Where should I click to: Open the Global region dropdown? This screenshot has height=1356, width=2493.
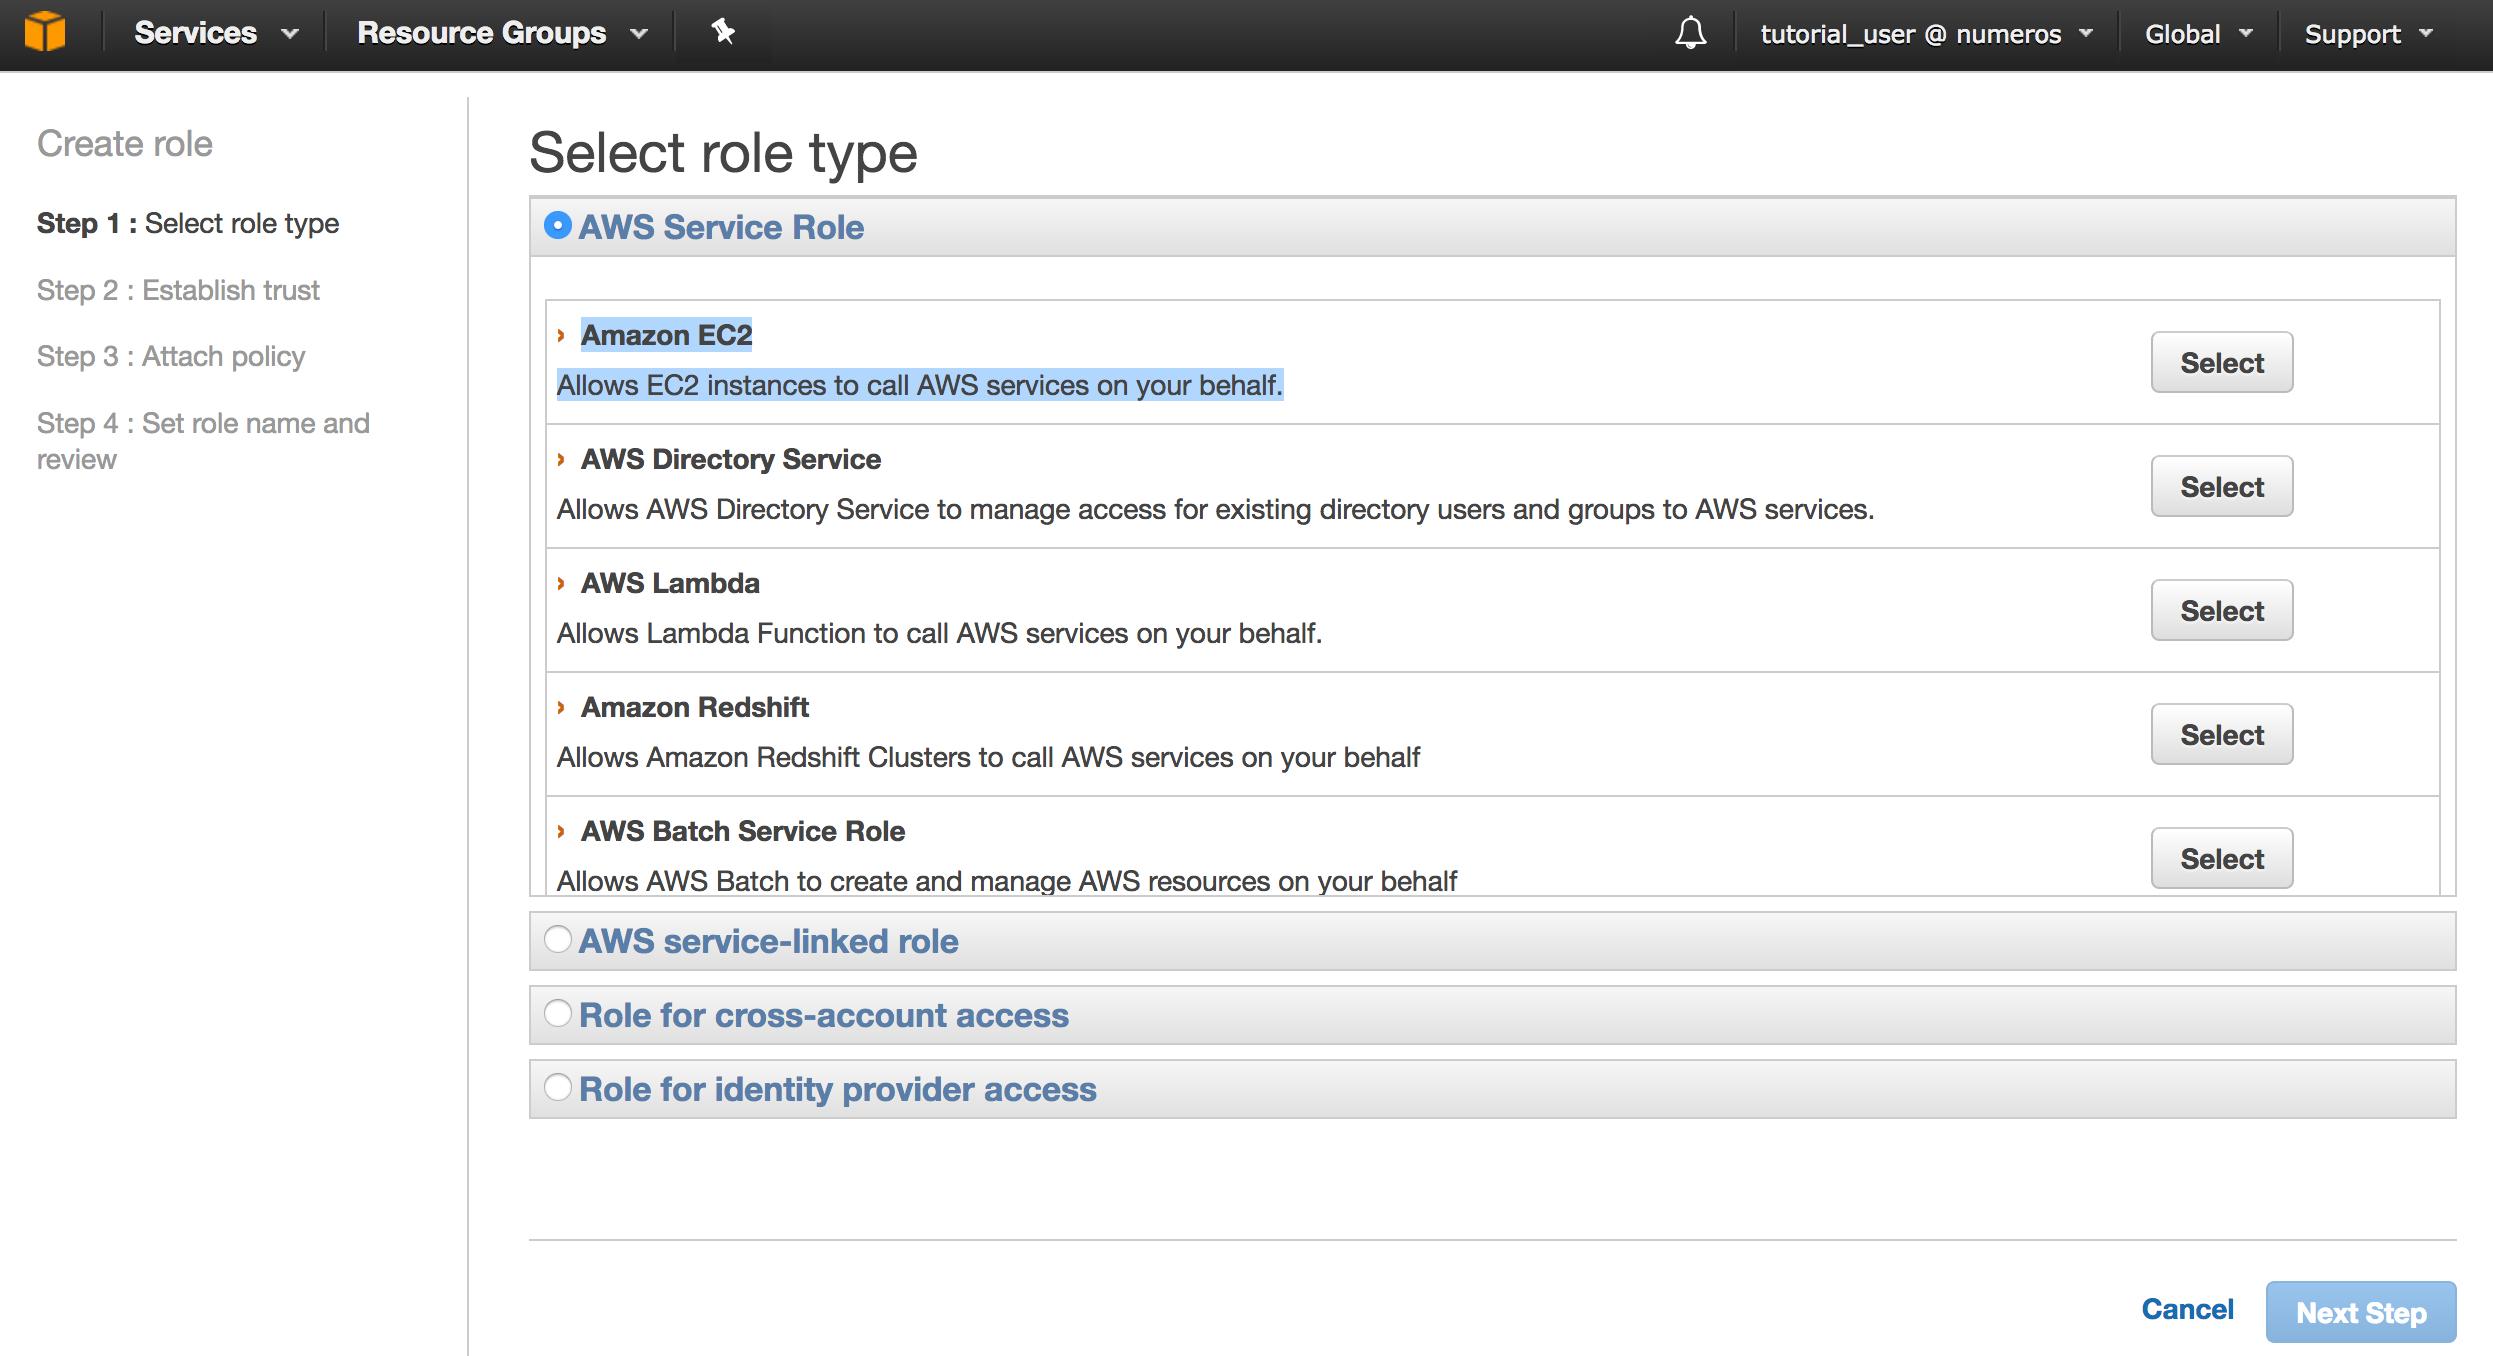pyautogui.click(x=2199, y=34)
